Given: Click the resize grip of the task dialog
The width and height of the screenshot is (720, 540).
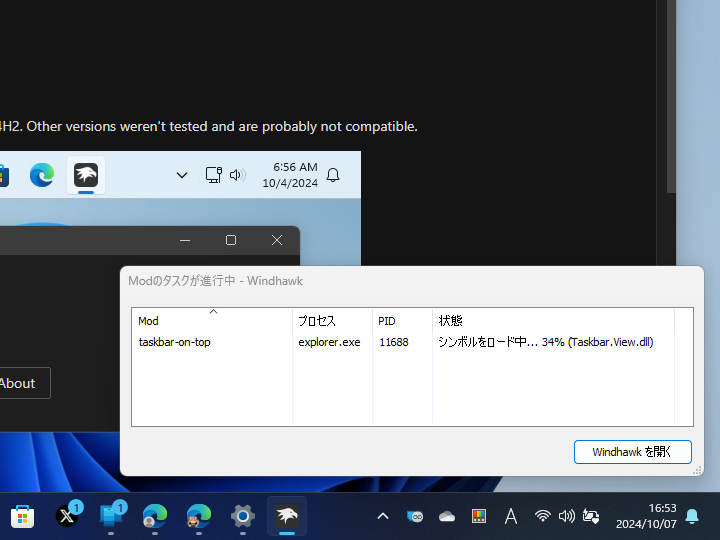Looking at the screenshot, I should [697, 470].
